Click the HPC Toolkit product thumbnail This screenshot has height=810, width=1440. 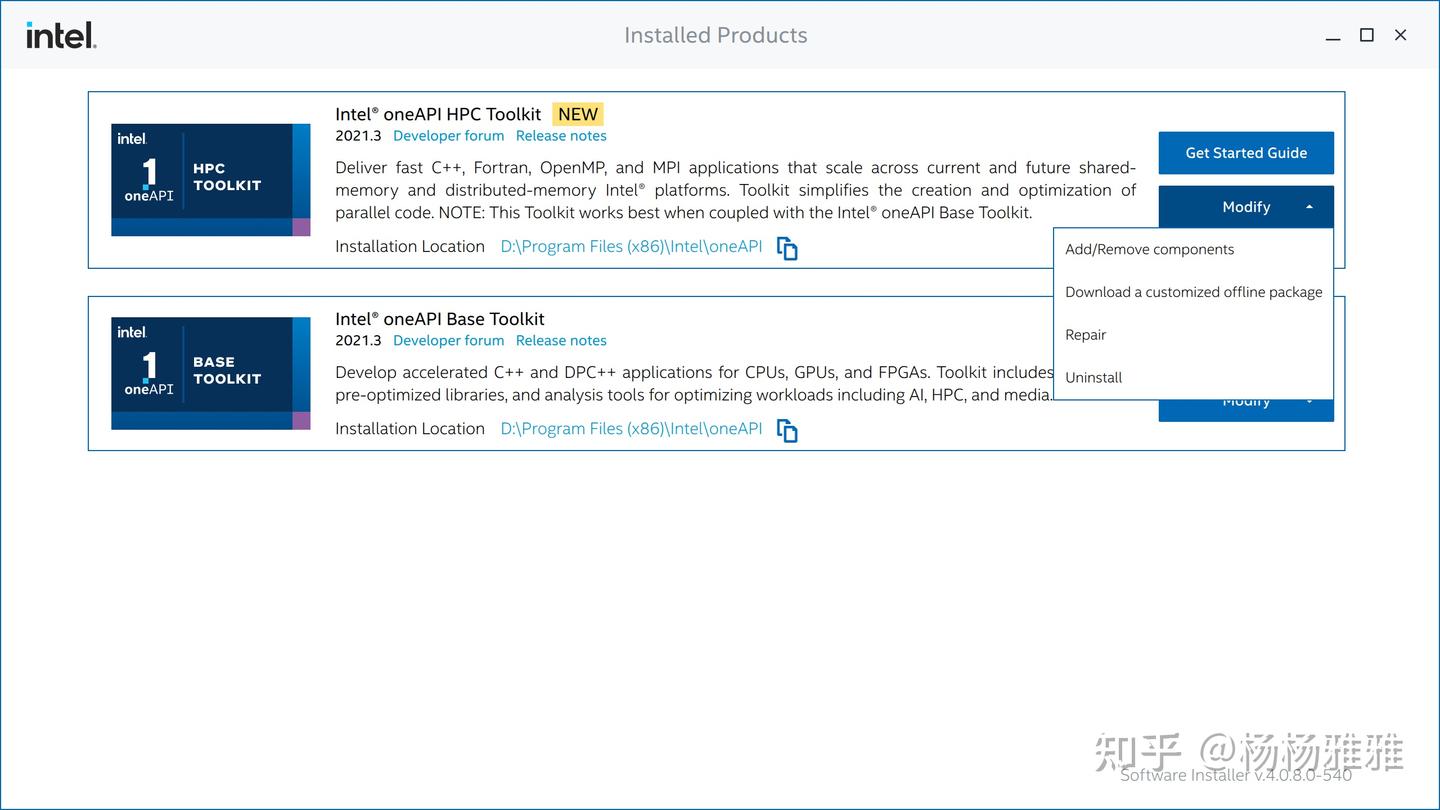coord(210,178)
